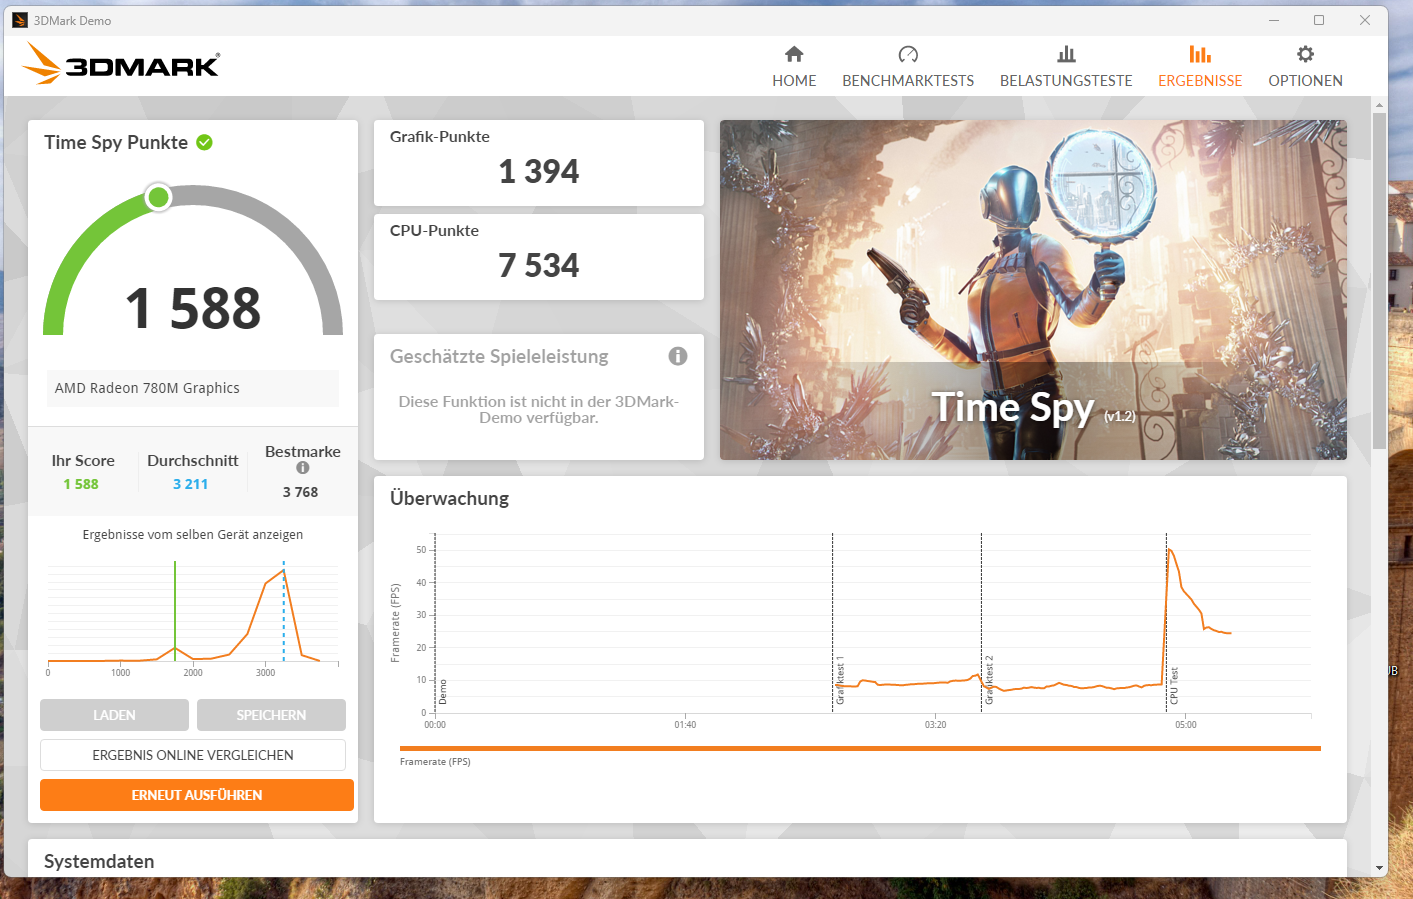The width and height of the screenshot is (1413, 899).
Task: Click the Time Spy score gauge knob
Action: [x=158, y=197]
